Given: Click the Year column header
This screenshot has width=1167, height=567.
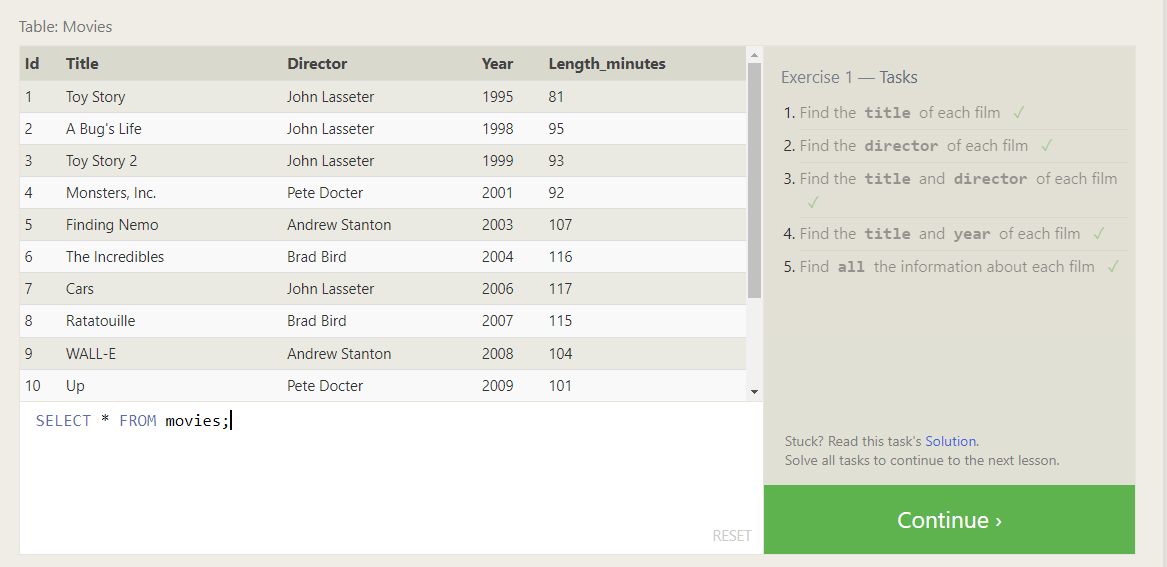Looking at the screenshot, I should pos(497,64).
